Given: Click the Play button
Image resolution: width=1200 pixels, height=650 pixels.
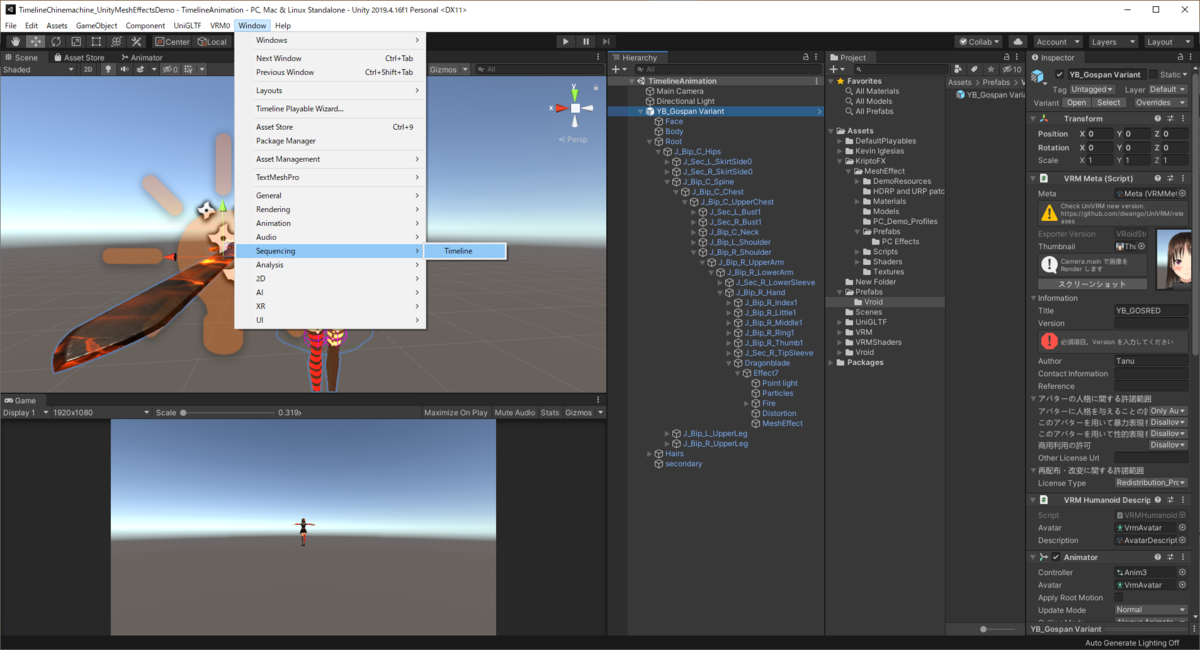Looking at the screenshot, I should (566, 42).
